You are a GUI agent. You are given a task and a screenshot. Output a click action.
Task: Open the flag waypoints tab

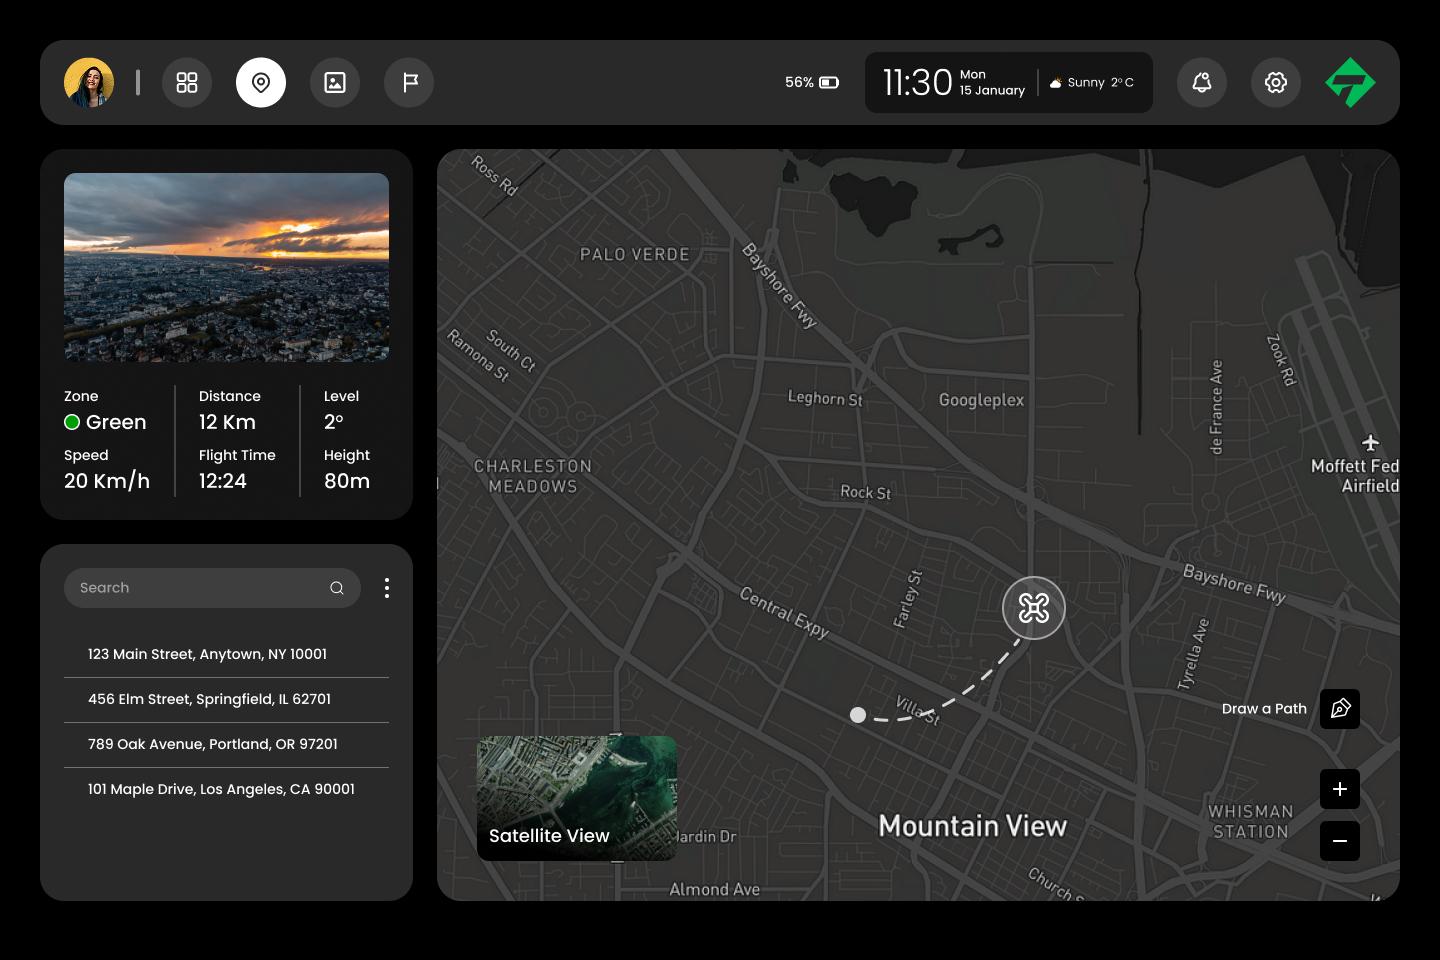click(409, 82)
